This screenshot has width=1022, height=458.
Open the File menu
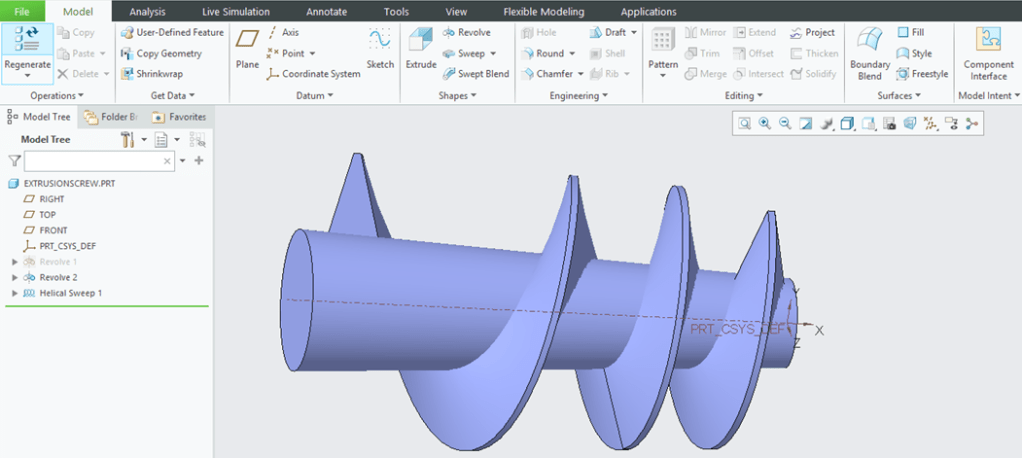pos(22,12)
